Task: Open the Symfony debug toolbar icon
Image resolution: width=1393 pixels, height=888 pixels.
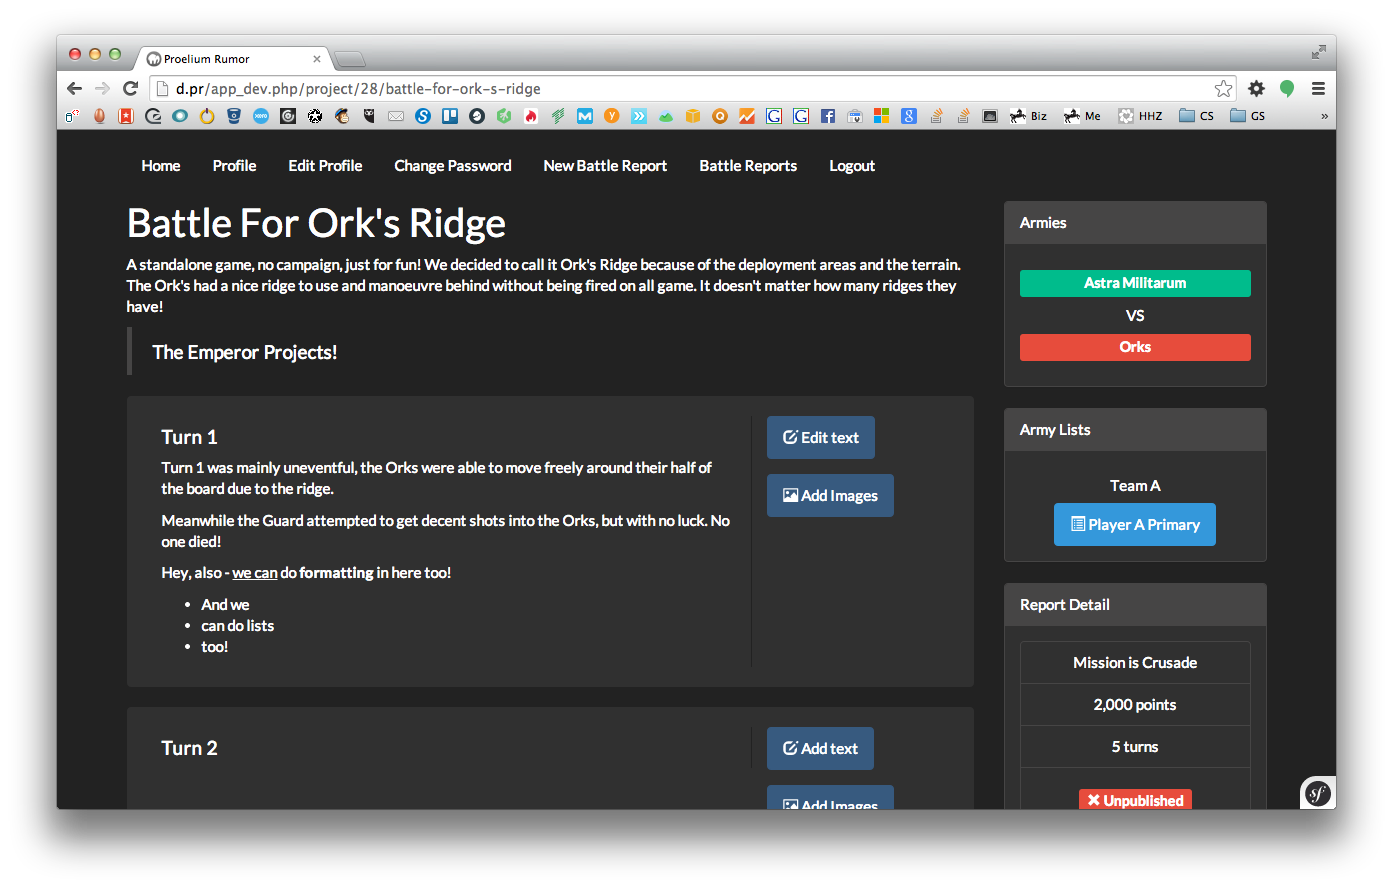Action: click(1318, 794)
